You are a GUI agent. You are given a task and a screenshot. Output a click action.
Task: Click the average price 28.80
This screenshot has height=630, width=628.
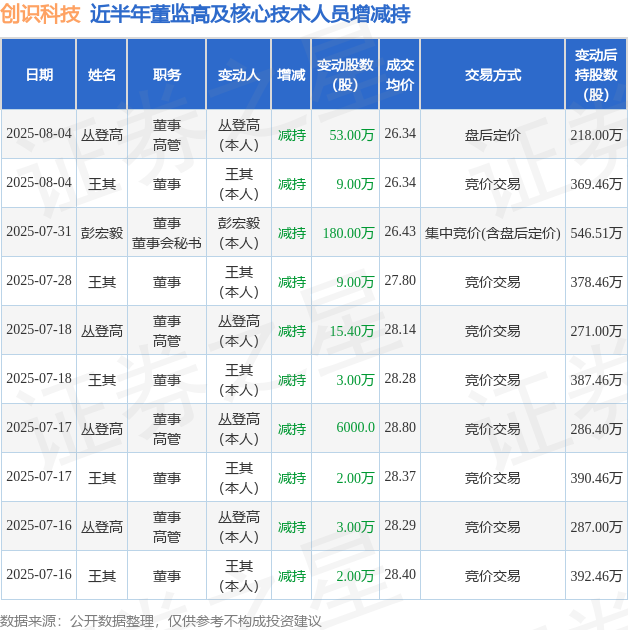(x=400, y=427)
